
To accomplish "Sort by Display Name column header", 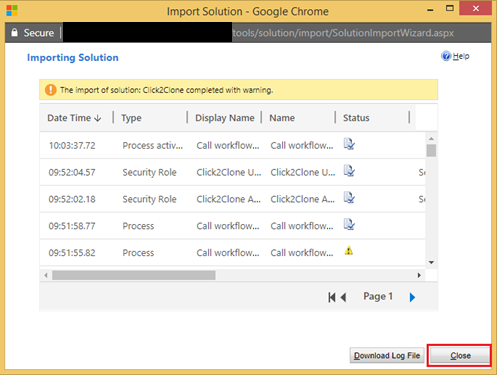I will [225, 118].
